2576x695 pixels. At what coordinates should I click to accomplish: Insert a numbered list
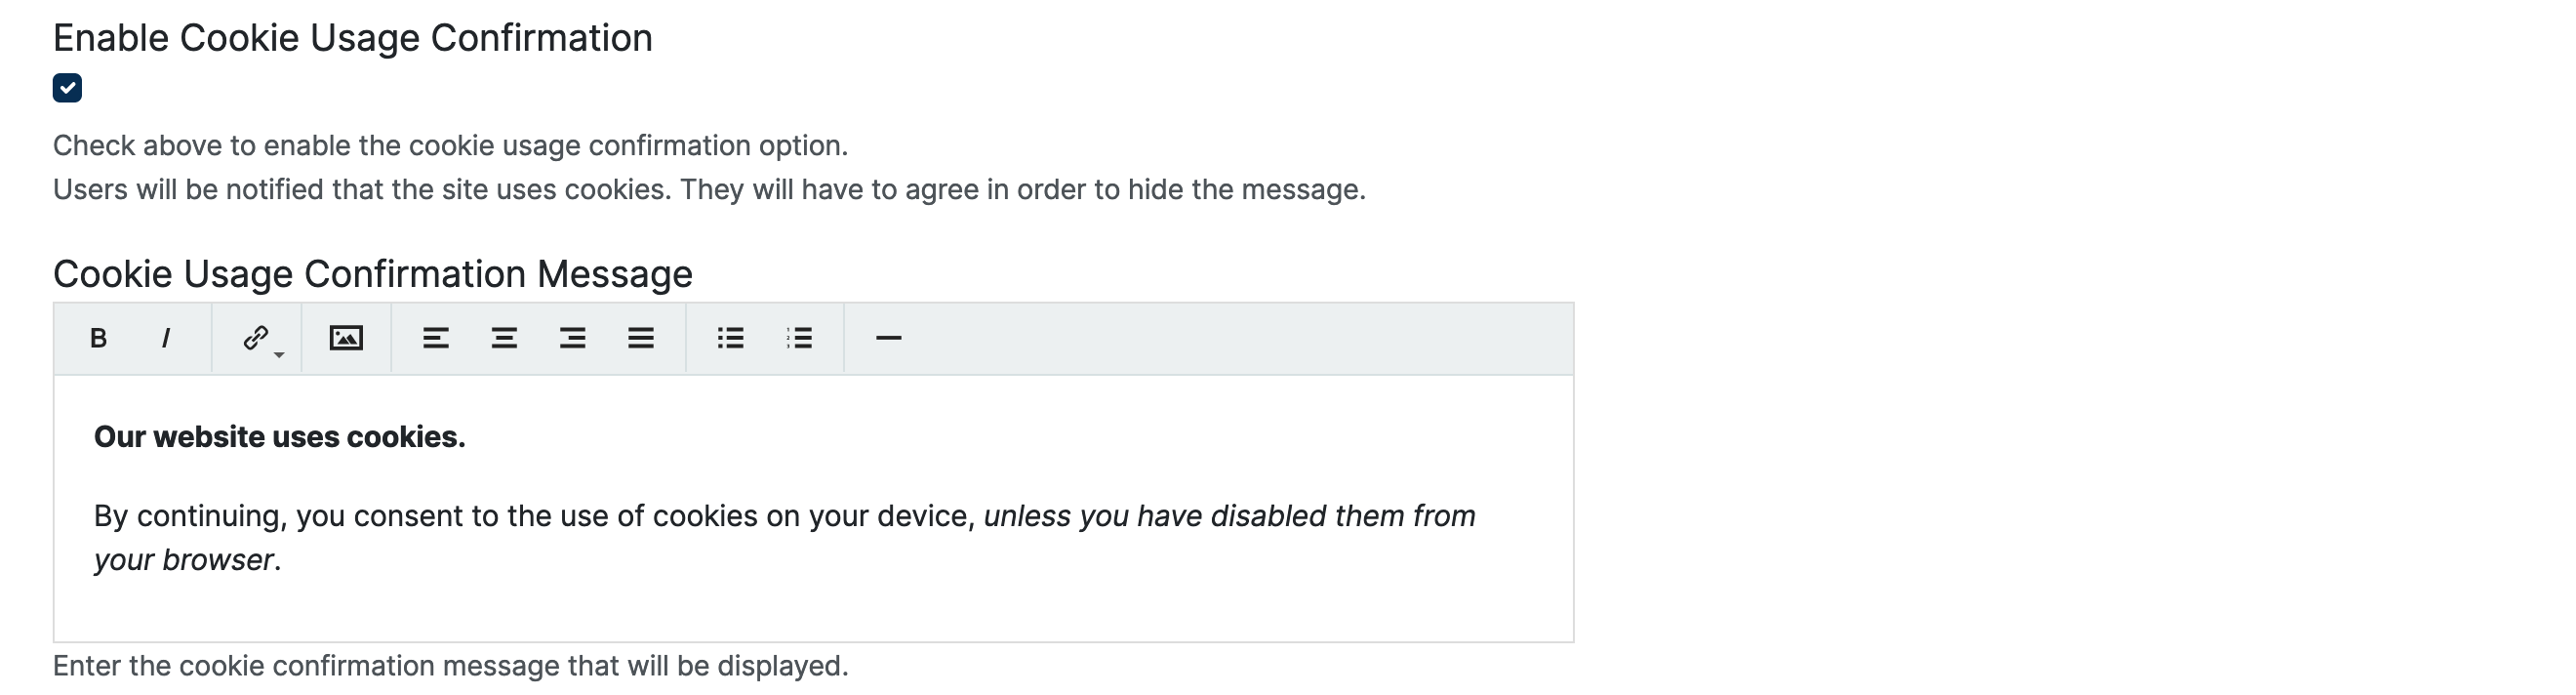point(799,339)
